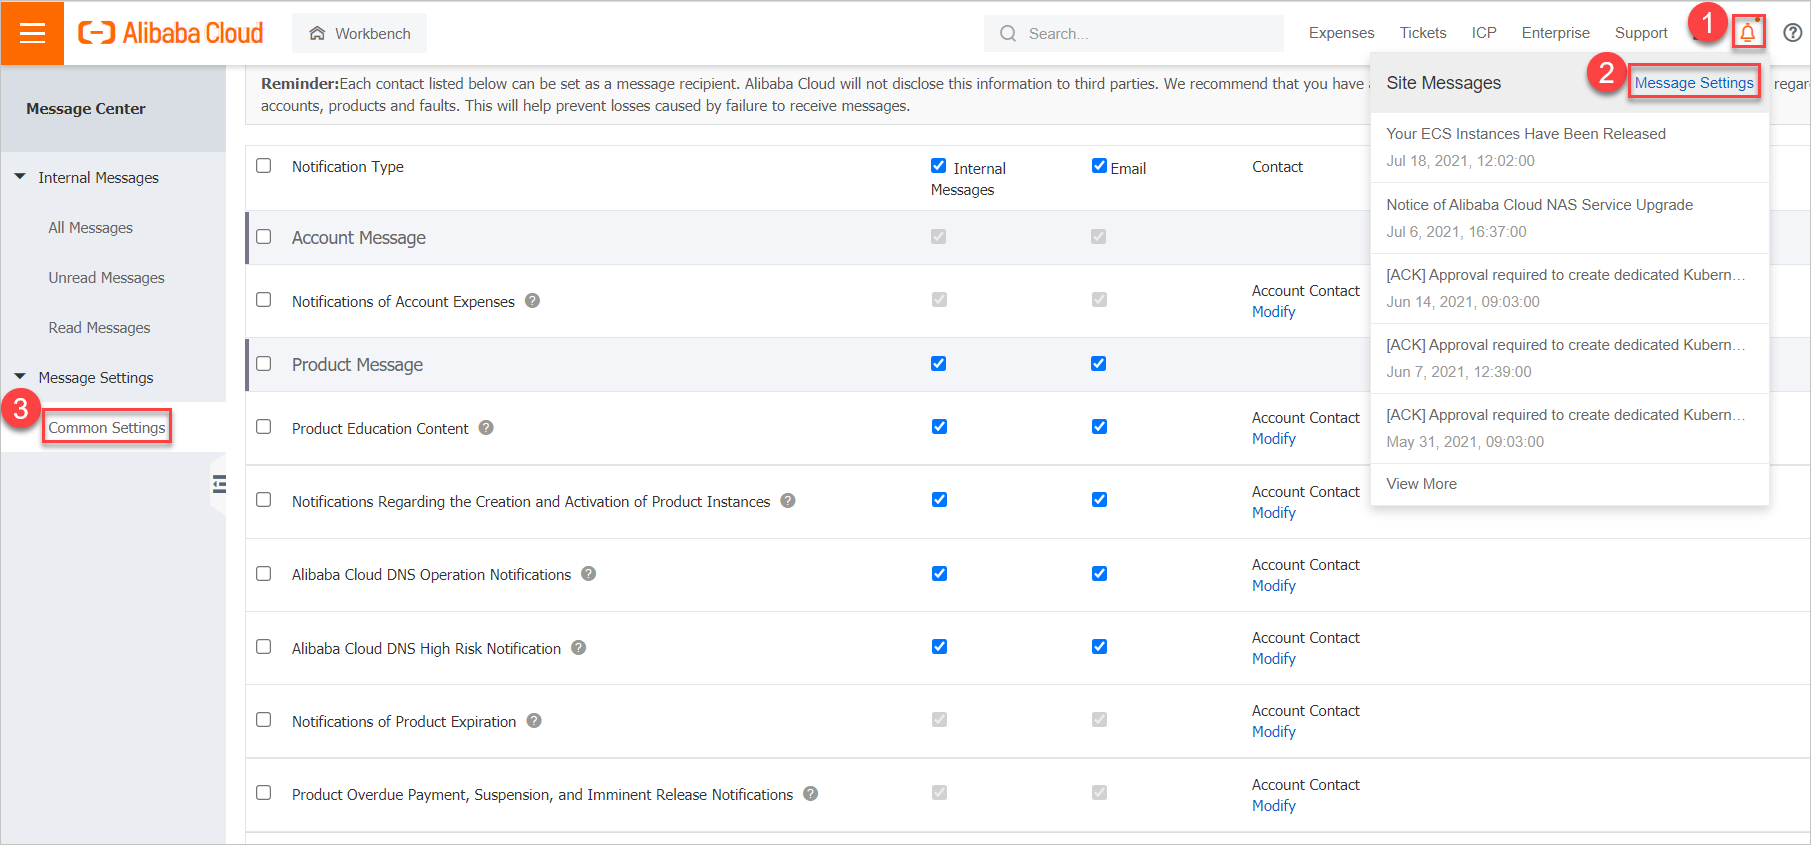Open the hamburger navigation menu

point(32,33)
